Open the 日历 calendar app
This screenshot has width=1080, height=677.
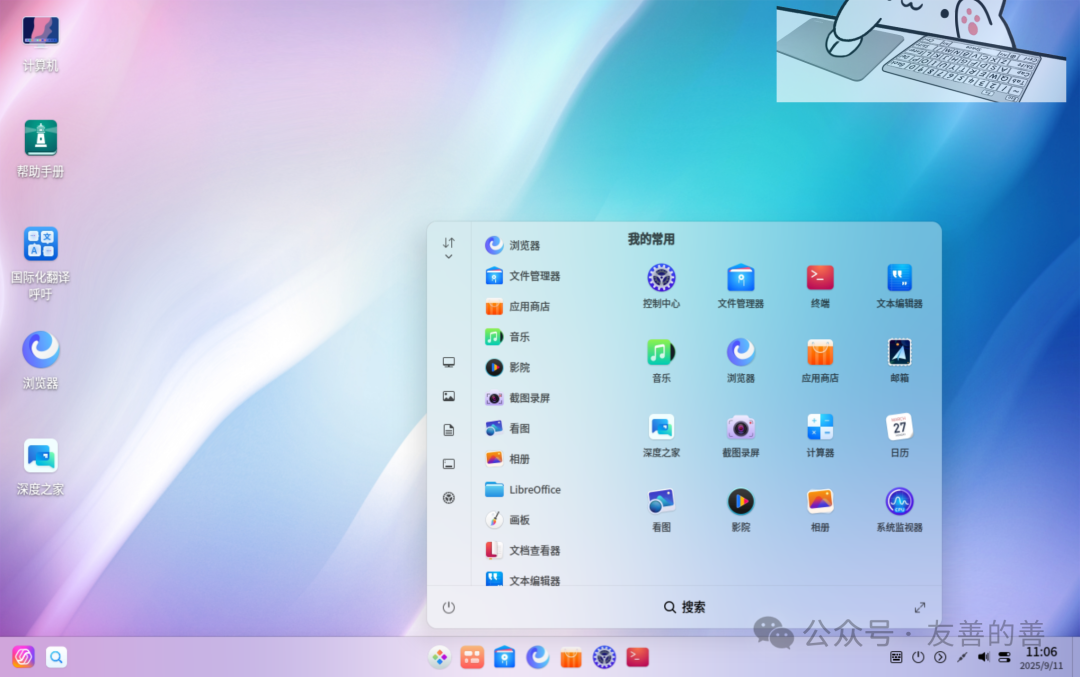[899, 435]
